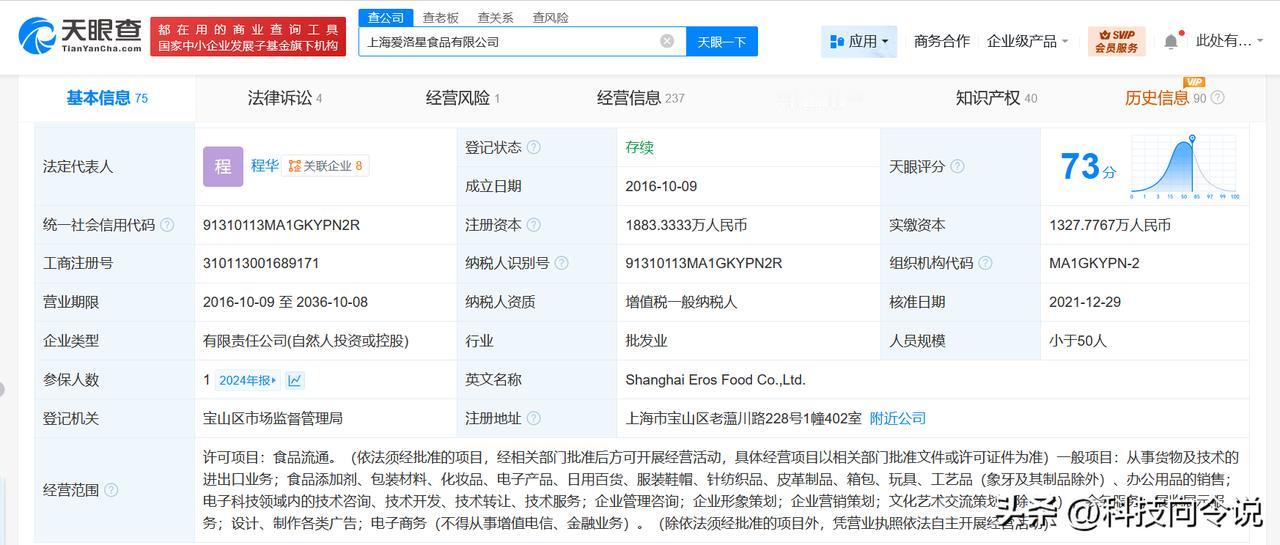Click help icon next to 经营范围

(111, 490)
